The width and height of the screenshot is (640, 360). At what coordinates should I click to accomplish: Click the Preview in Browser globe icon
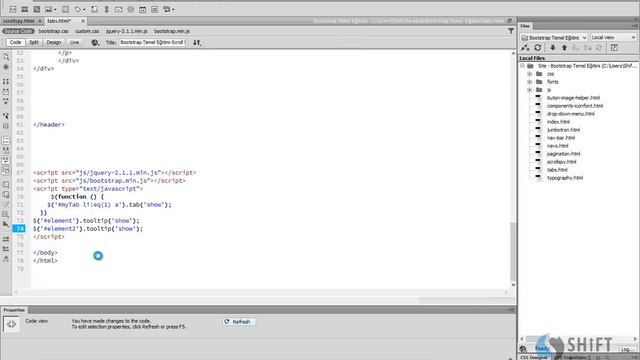click(95, 42)
